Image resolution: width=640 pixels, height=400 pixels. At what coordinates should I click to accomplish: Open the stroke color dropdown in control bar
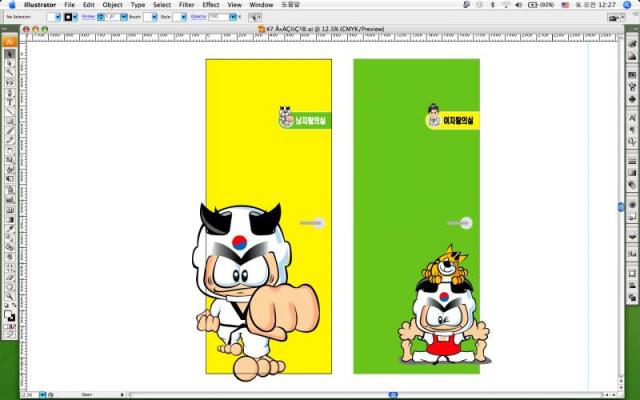pos(75,17)
